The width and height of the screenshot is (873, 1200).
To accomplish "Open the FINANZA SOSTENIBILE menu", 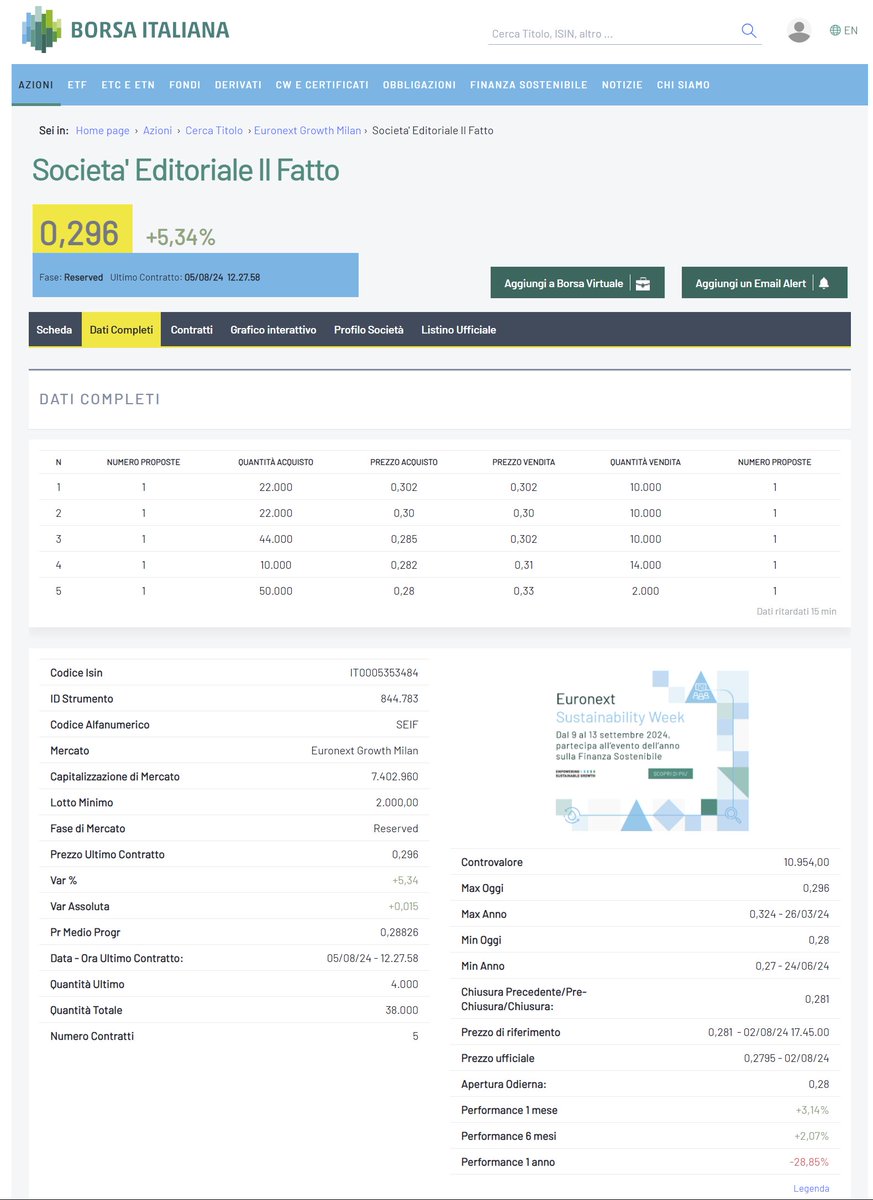I will pos(529,85).
